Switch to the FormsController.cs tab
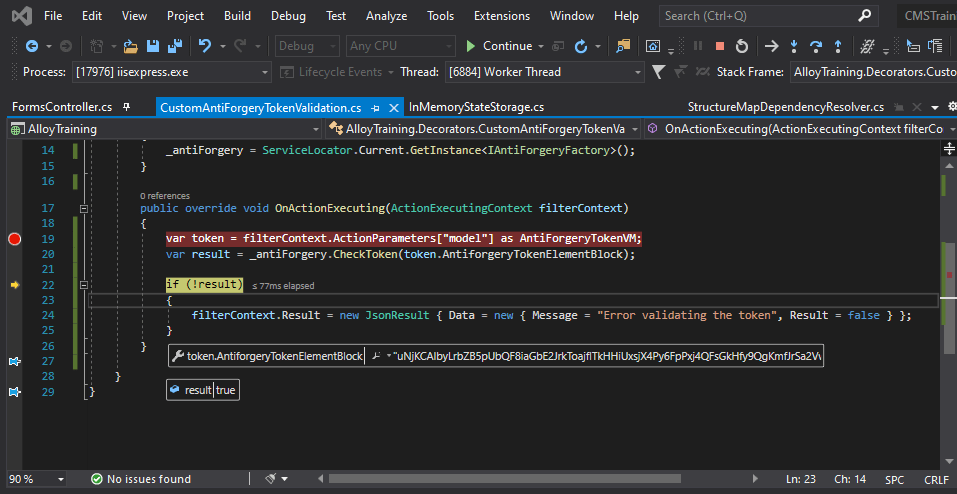 click(62, 107)
